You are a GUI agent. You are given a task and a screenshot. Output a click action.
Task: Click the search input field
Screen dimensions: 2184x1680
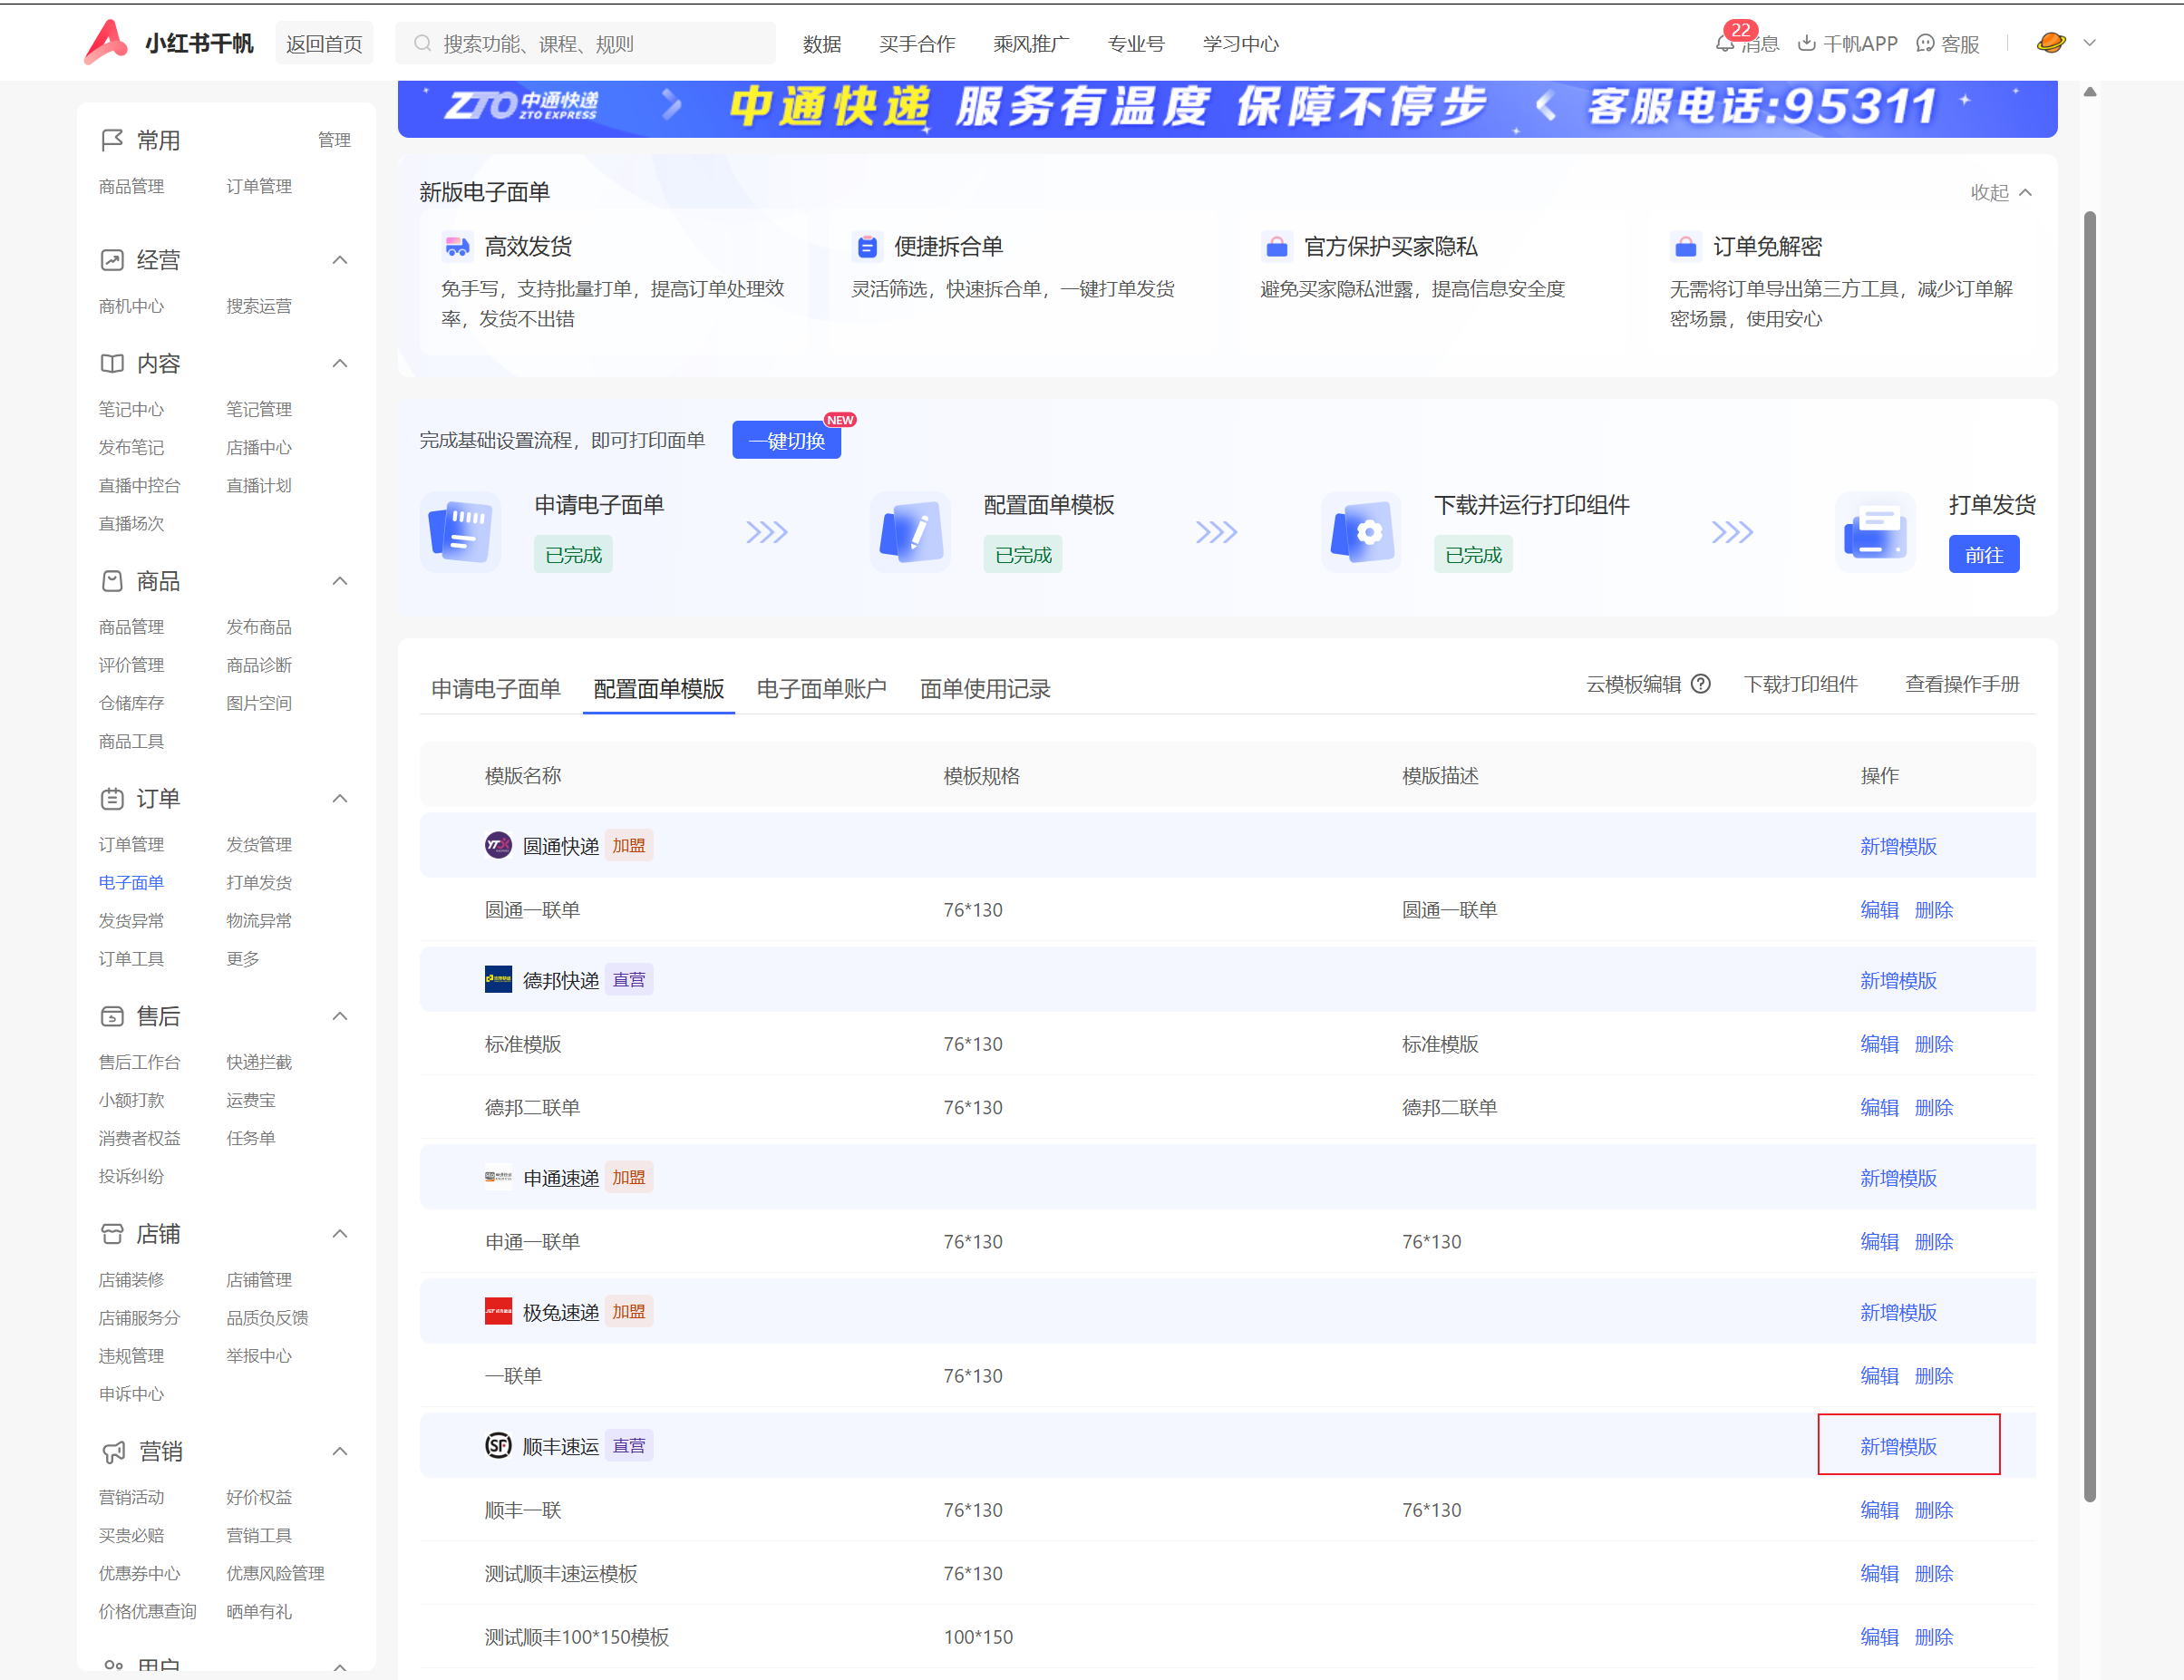click(x=586, y=44)
